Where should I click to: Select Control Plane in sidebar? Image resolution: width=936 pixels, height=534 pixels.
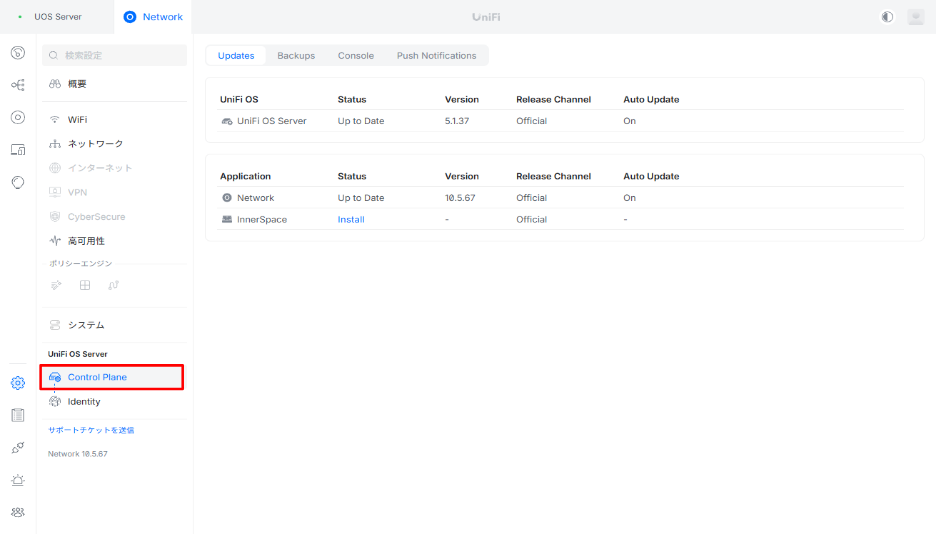coord(112,377)
